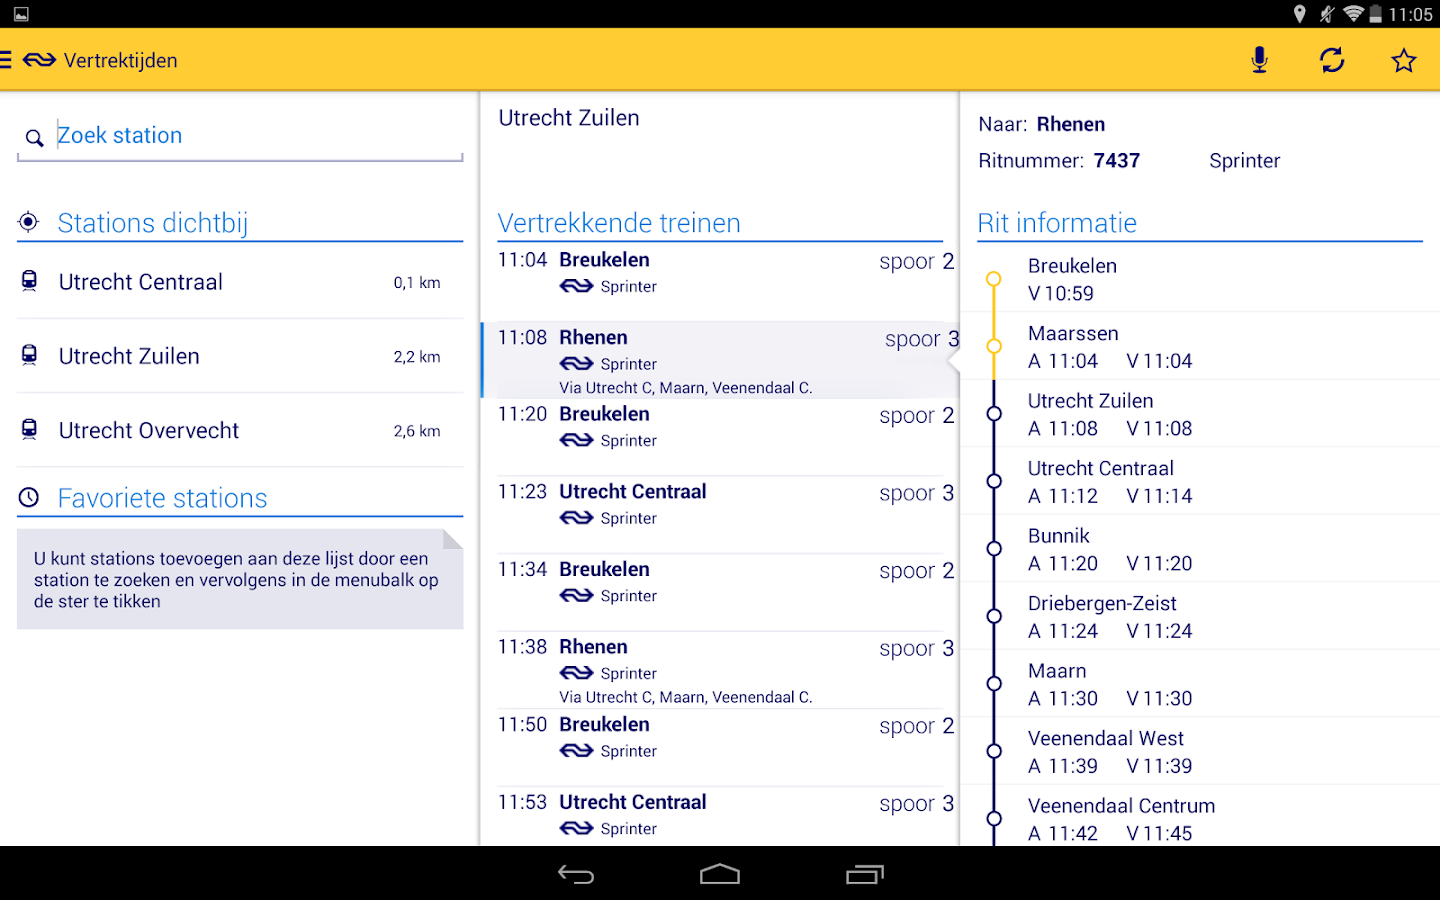
Task: Tap NS Sprinter logo on 11:04 row
Action: (576, 286)
